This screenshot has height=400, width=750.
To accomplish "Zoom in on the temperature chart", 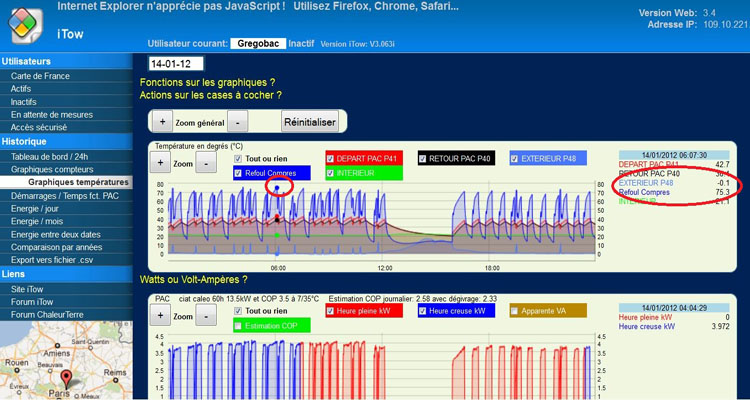I will (x=162, y=163).
